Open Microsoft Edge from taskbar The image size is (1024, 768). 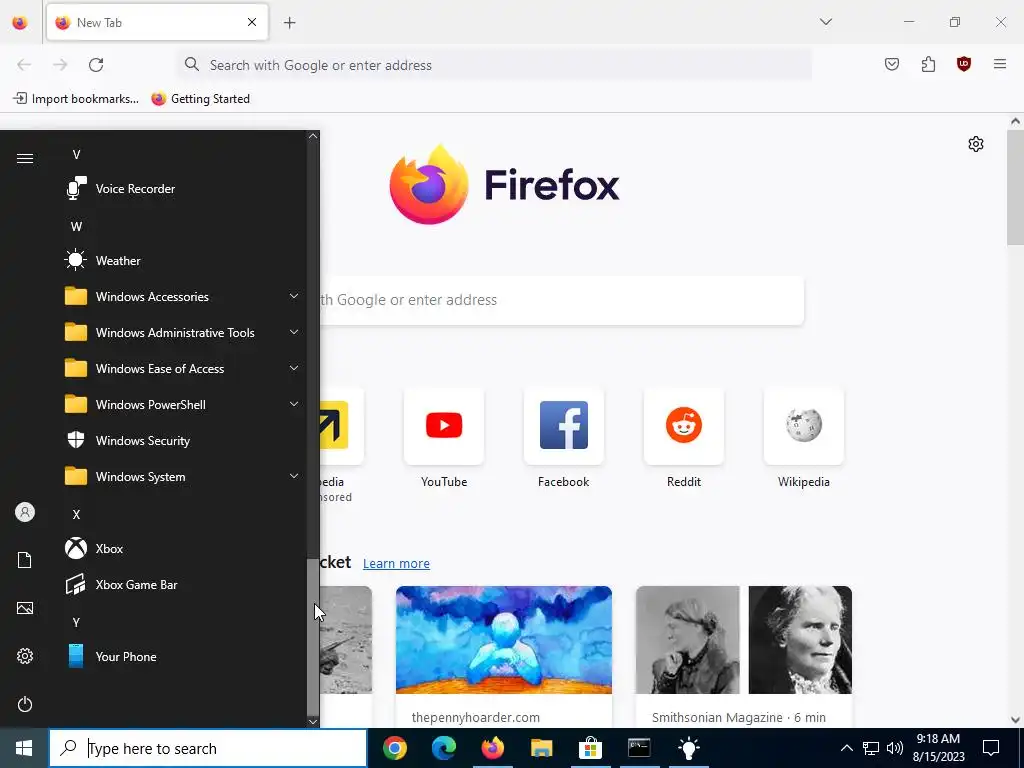pyautogui.click(x=443, y=748)
